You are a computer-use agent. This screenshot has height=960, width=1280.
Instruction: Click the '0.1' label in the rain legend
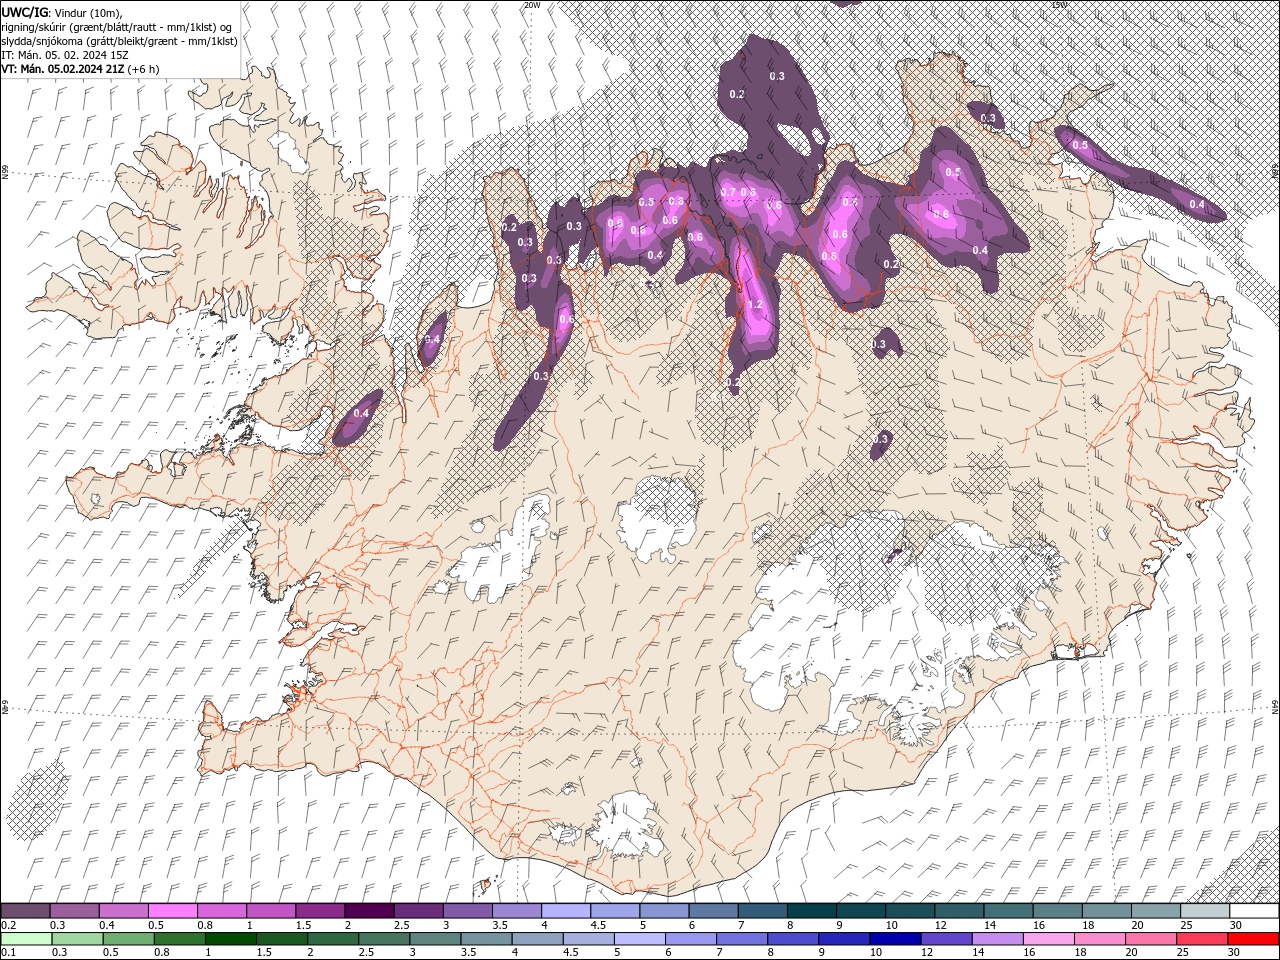pyautogui.click(x=8, y=953)
